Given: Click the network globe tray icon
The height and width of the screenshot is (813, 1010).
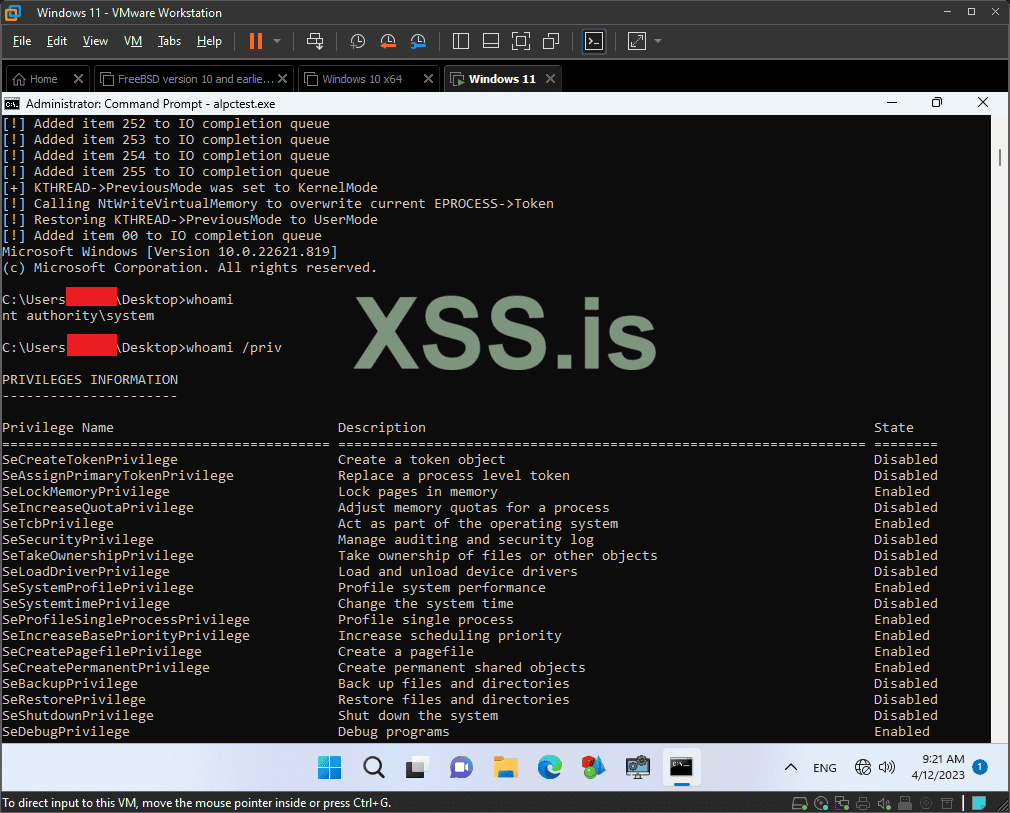Looking at the screenshot, I should [863, 767].
